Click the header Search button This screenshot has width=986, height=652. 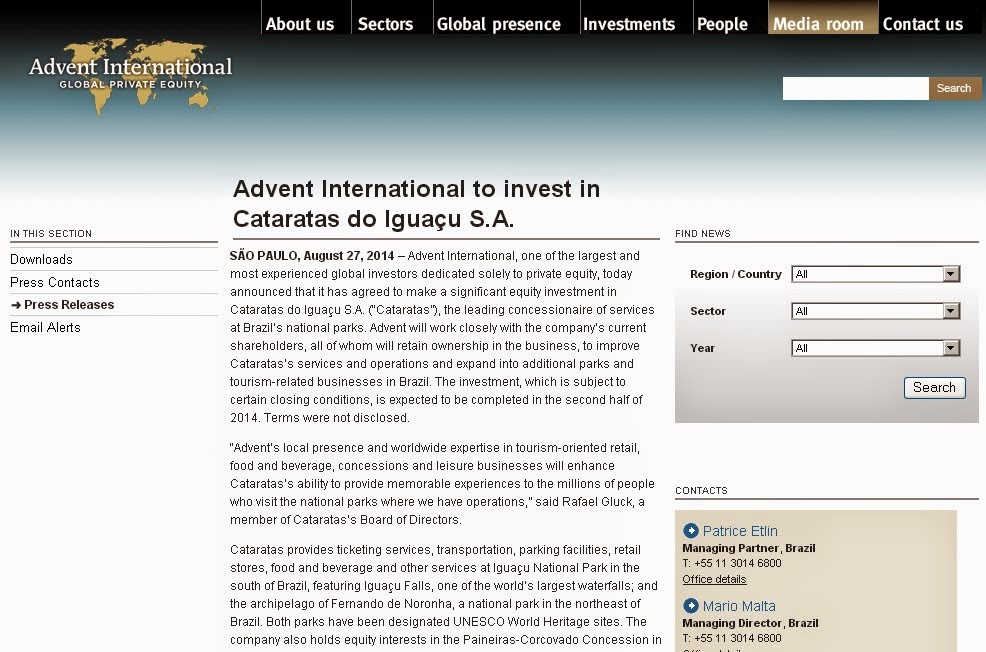click(954, 89)
